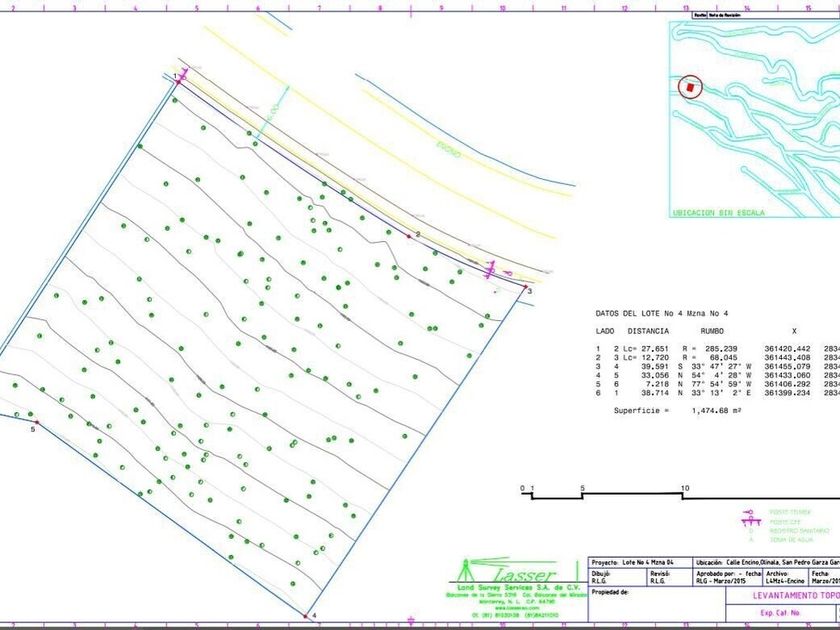
Task: Click the 'Exp. Cat. No.' label
Action: [x=779, y=612]
